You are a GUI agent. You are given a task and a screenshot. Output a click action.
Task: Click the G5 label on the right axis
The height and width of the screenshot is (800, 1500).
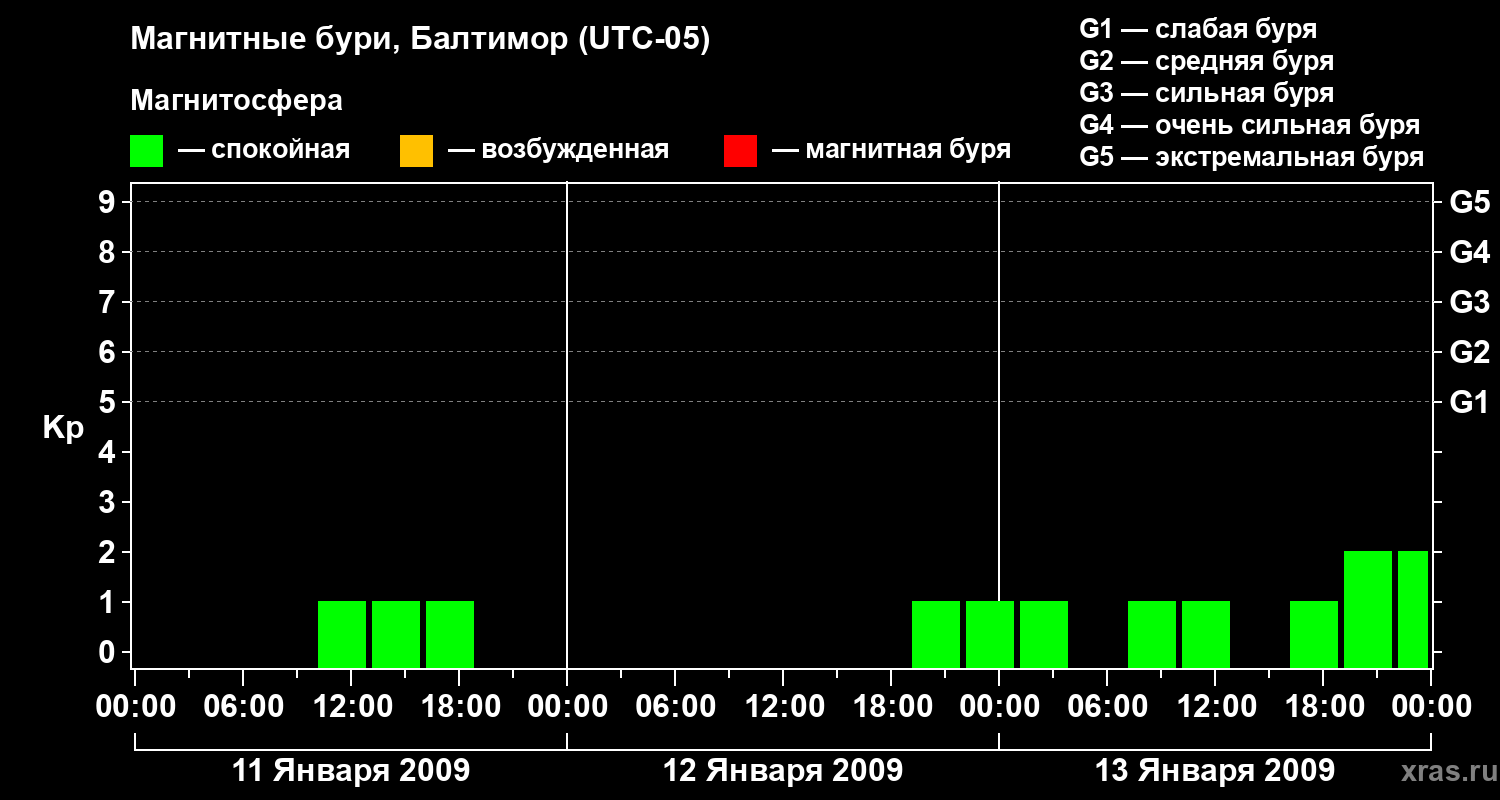[1469, 202]
